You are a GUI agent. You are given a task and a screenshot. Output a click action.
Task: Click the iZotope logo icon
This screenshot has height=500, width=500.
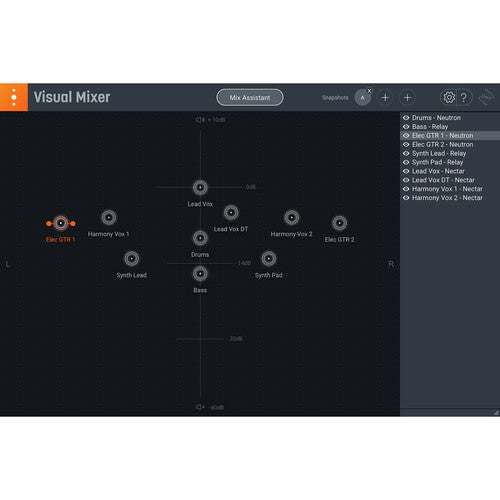click(x=486, y=97)
